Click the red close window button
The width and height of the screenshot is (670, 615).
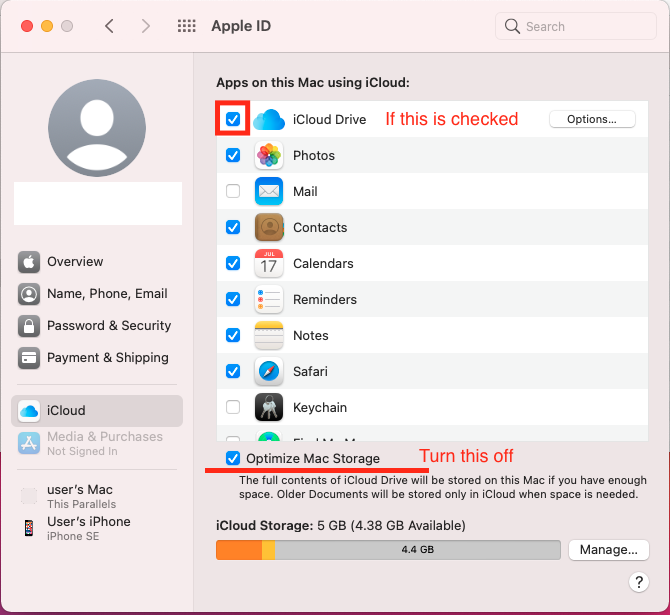[27, 26]
